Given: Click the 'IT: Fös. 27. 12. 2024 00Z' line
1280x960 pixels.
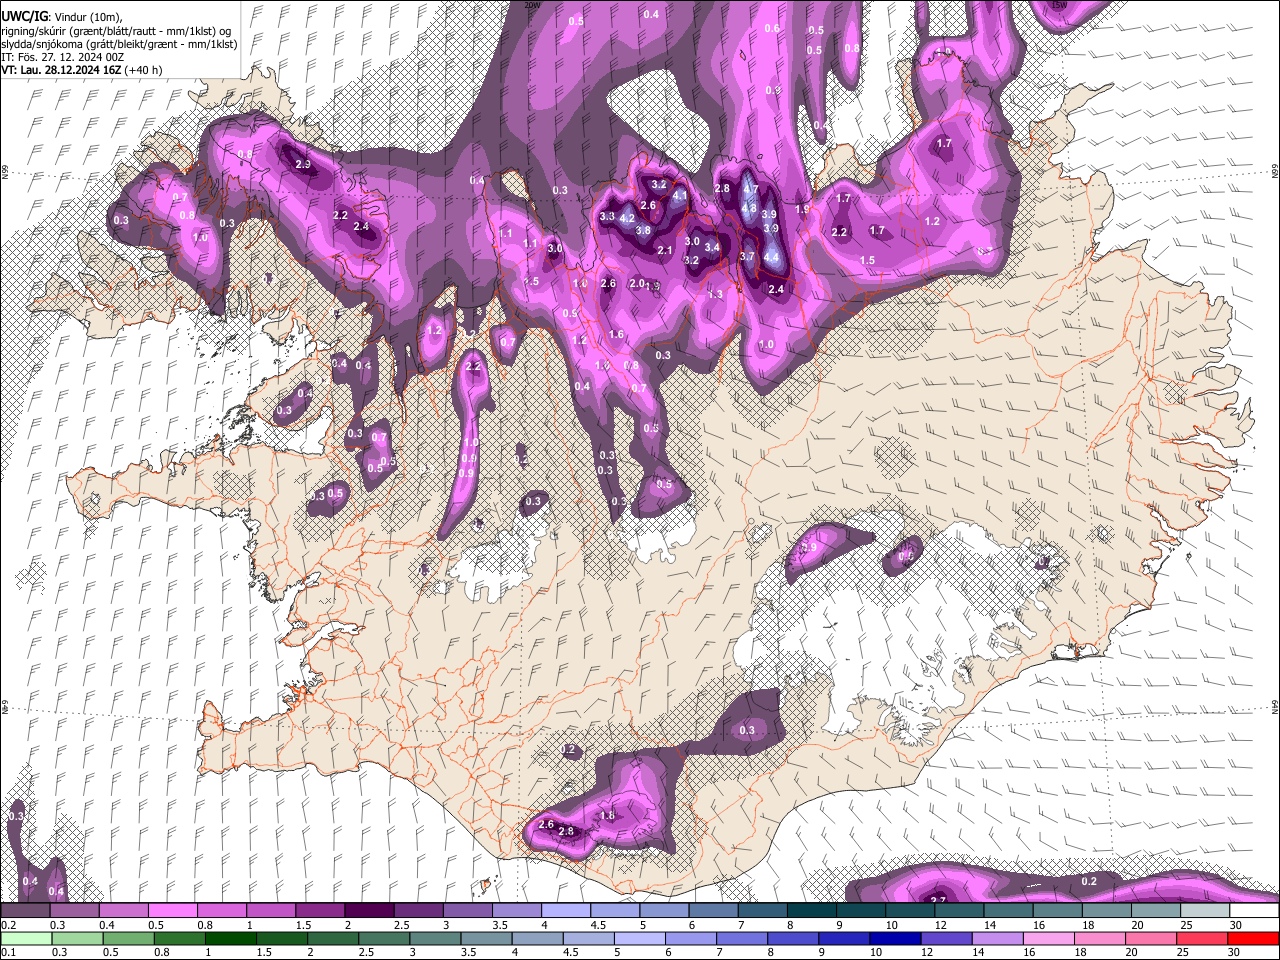Looking at the screenshot, I should tap(63, 57).
